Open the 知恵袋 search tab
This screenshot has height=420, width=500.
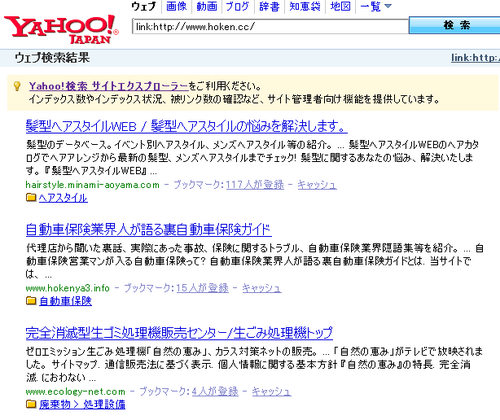(305, 7)
